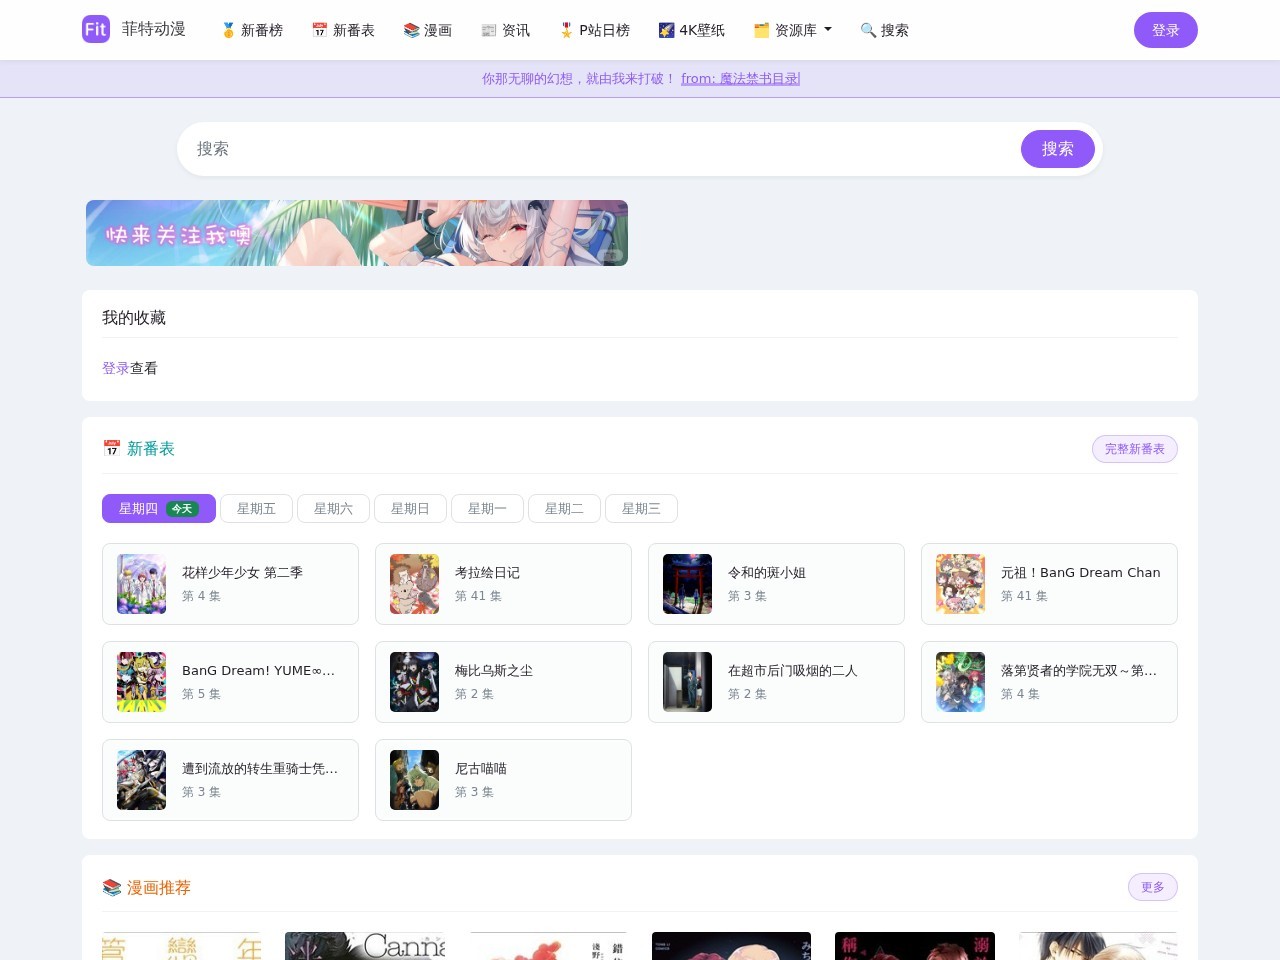The height and width of the screenshot is (960, 1280).
Task: Click the 漫画推荐 section heading
Action: pyautogui.click(x=147, y=888)
